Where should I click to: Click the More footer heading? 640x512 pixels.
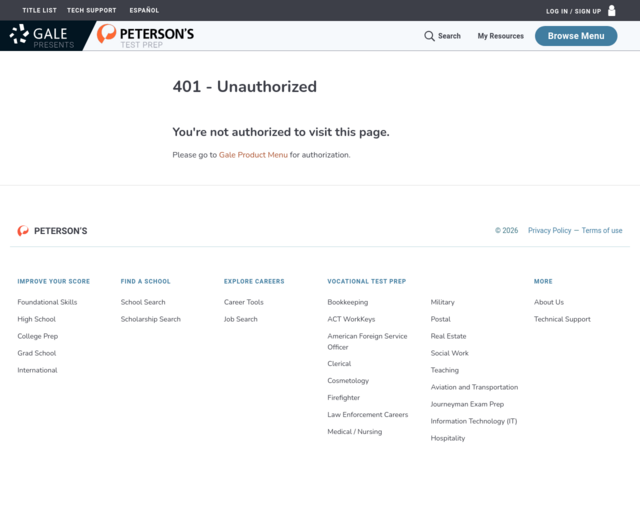543,281
